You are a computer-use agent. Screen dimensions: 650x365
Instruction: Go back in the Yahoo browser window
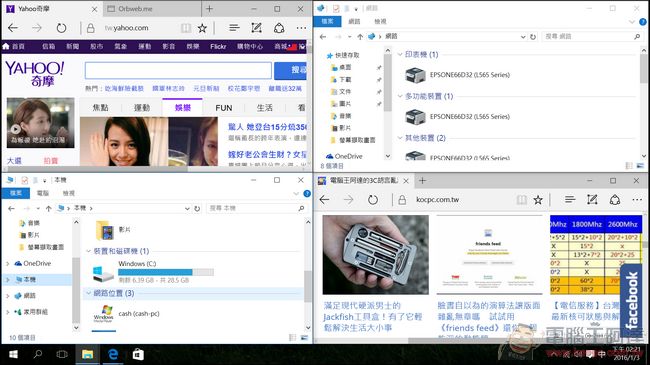[13, 28]
